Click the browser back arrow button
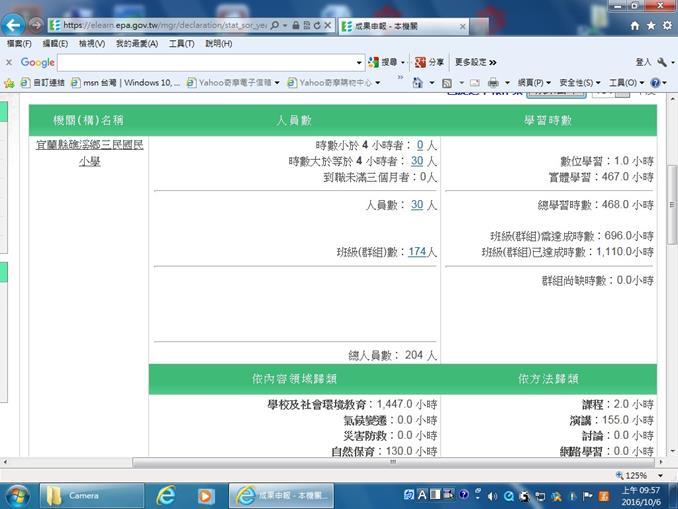This screenshot has width=678, height=509. (x=14, y=25)
